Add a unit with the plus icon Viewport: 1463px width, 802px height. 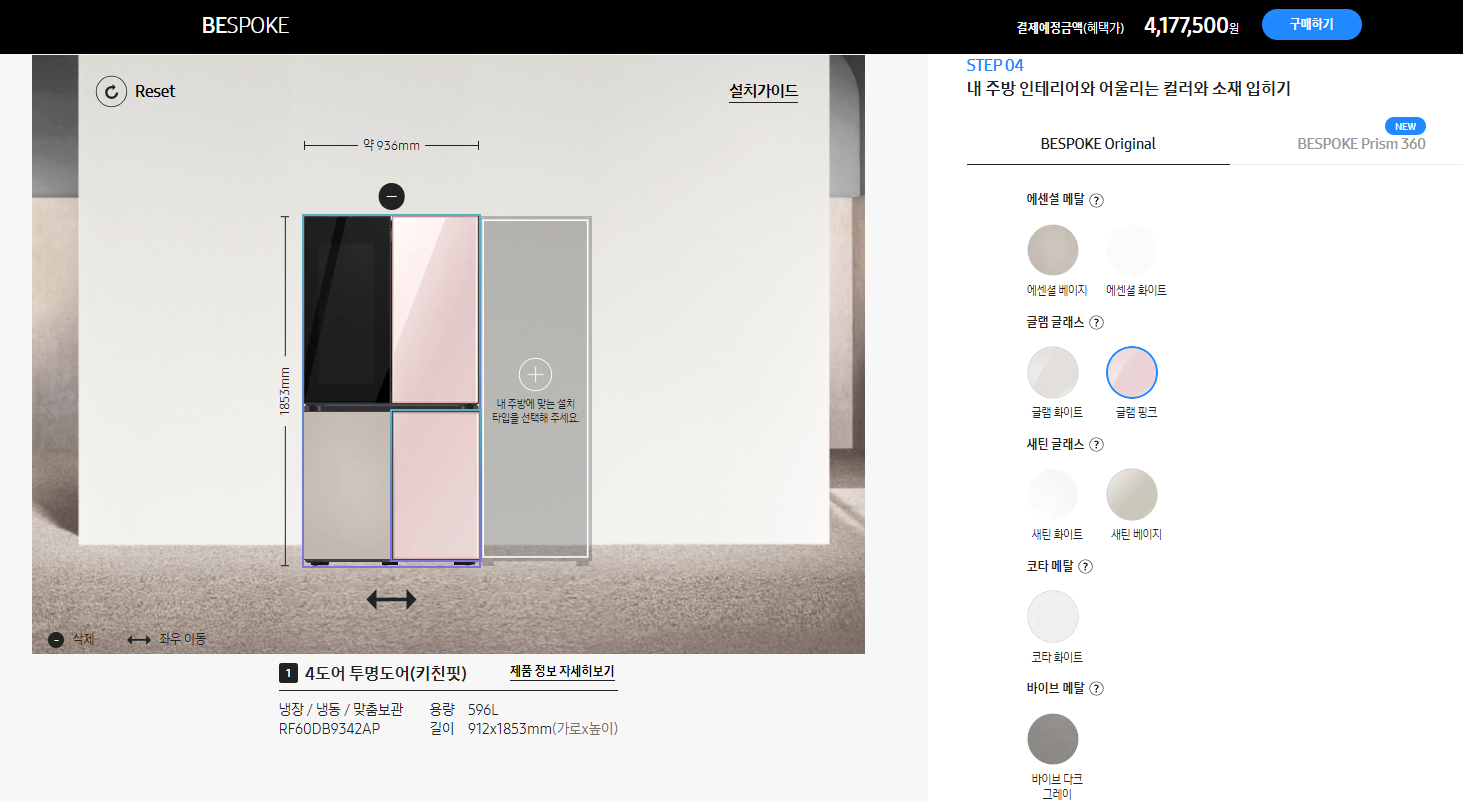pyautogui.click(x=535, y=374)
